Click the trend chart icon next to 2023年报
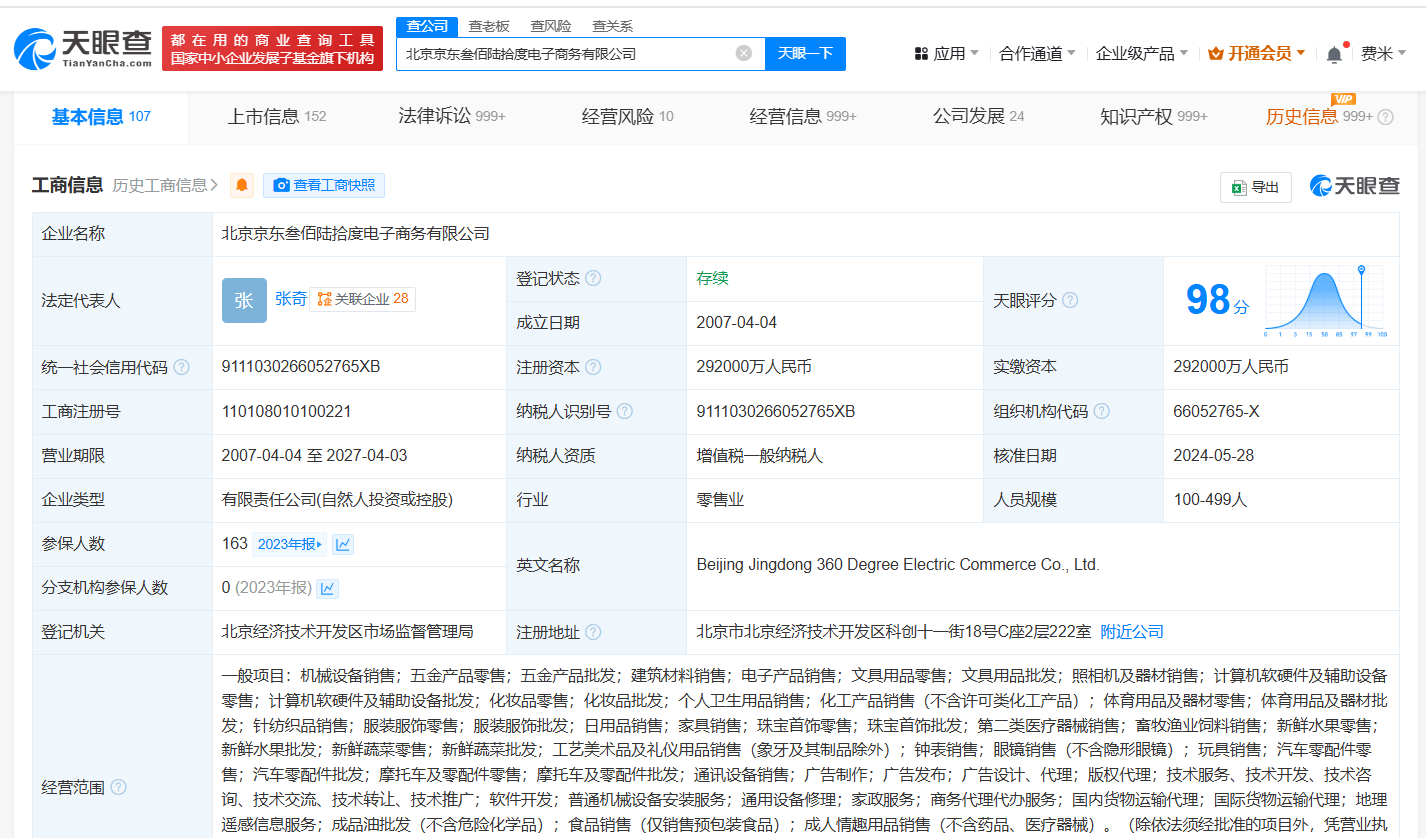Viewport: 1426px width, 838px height. coord(343,544)
